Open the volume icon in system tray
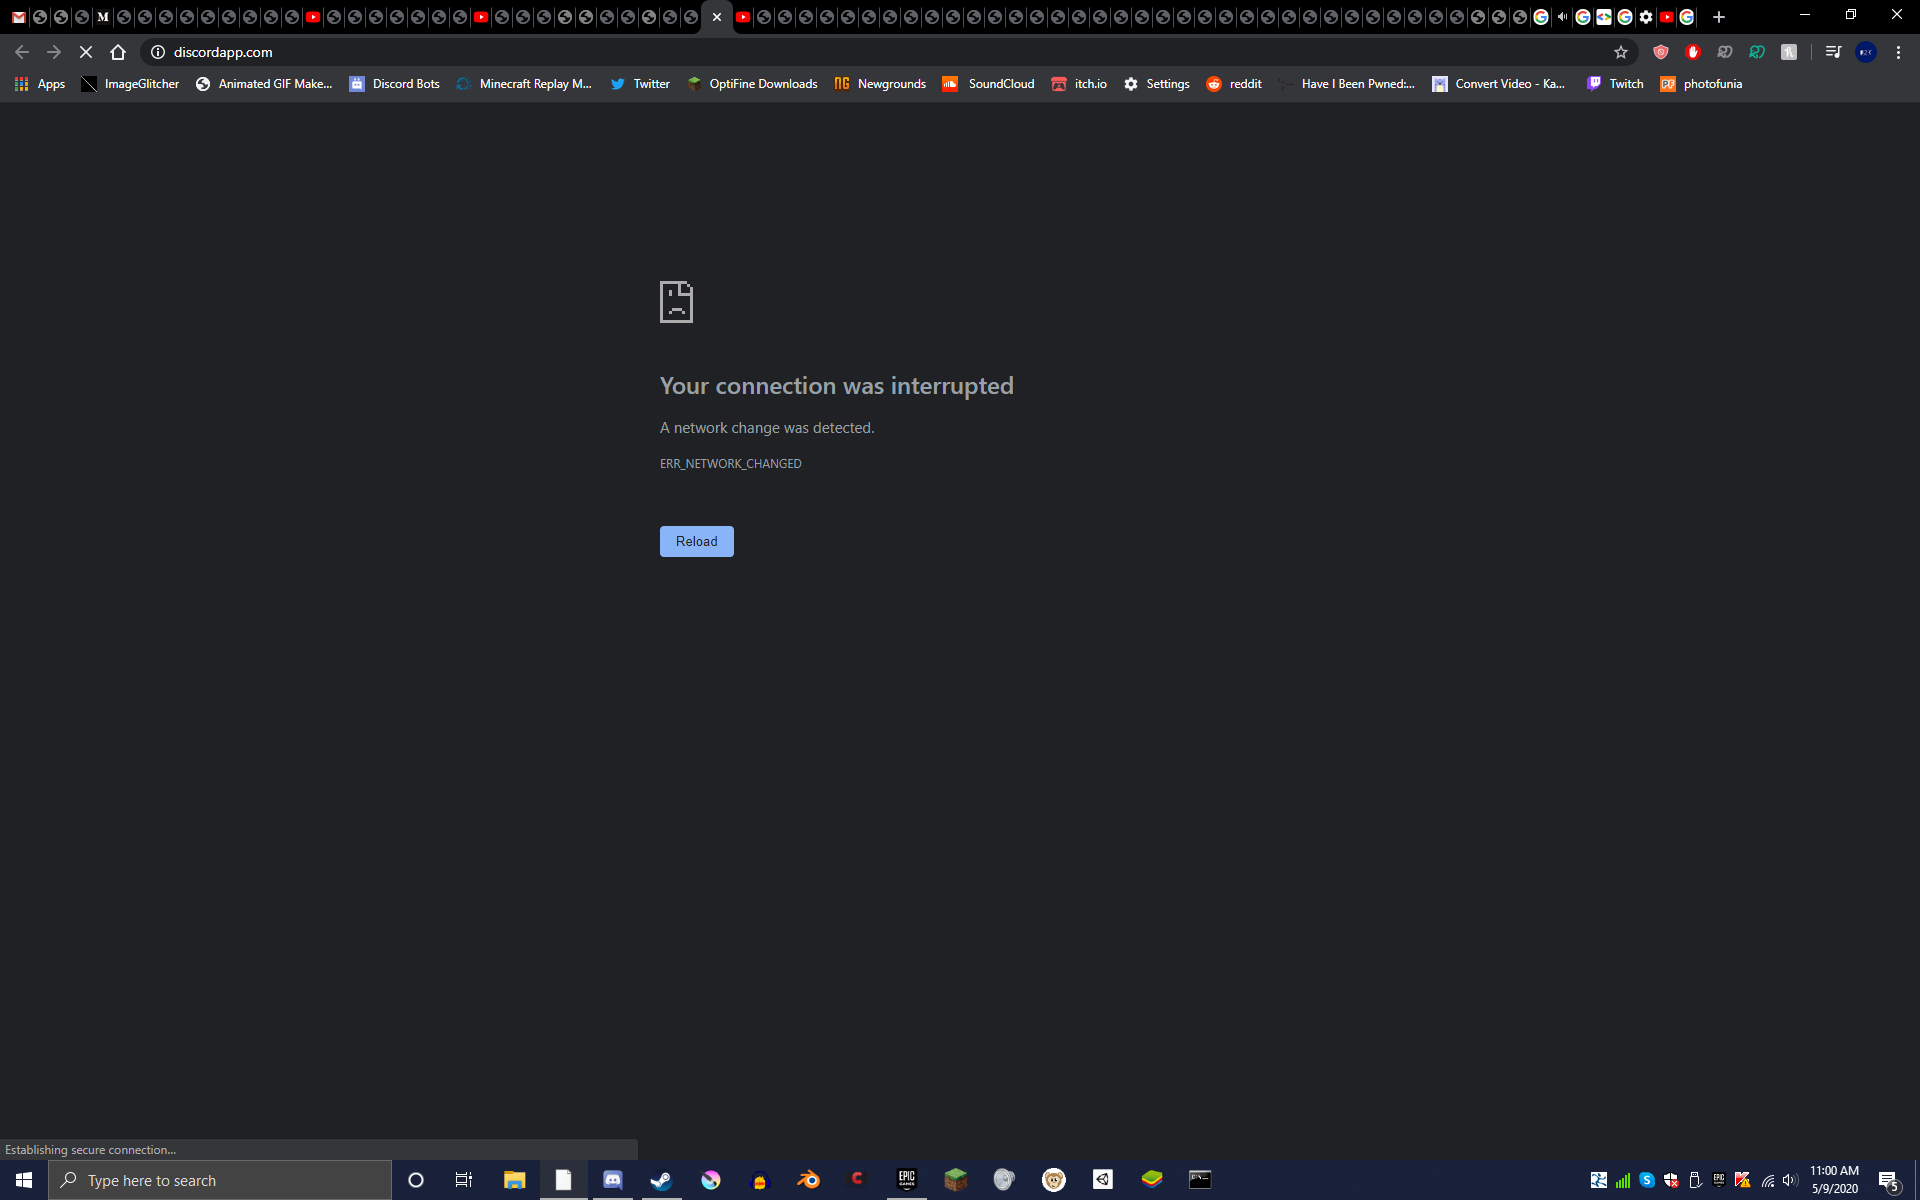The image size is (1920, 1200). pos(1790,1180)
